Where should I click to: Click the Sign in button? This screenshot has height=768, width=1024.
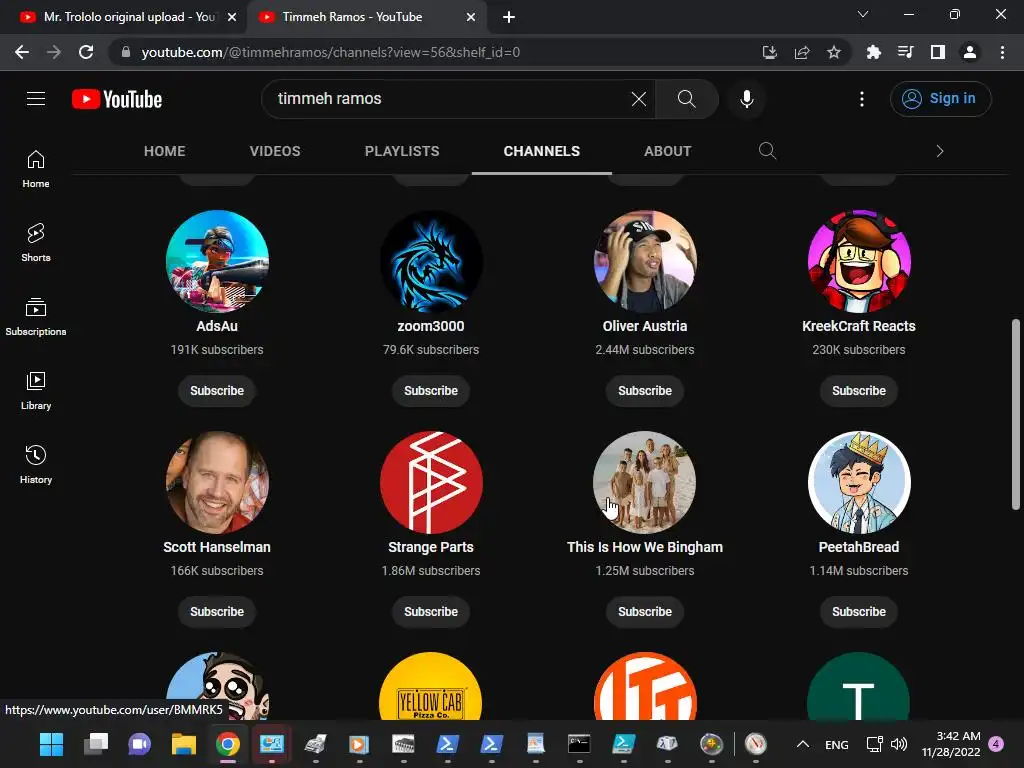(940, 99)
